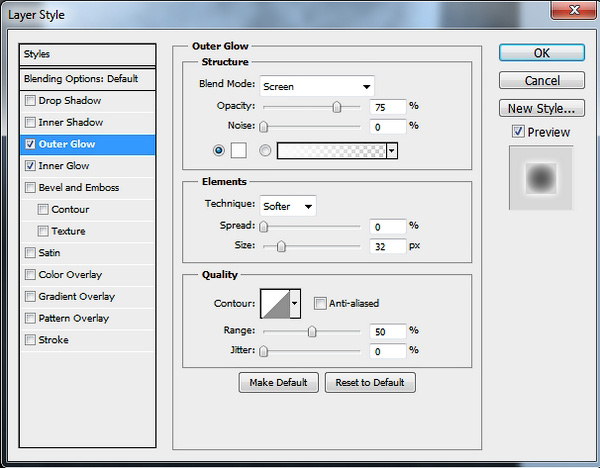Screen dimensions: 600x468
Task: Click the Range value field
Action: 388,331
